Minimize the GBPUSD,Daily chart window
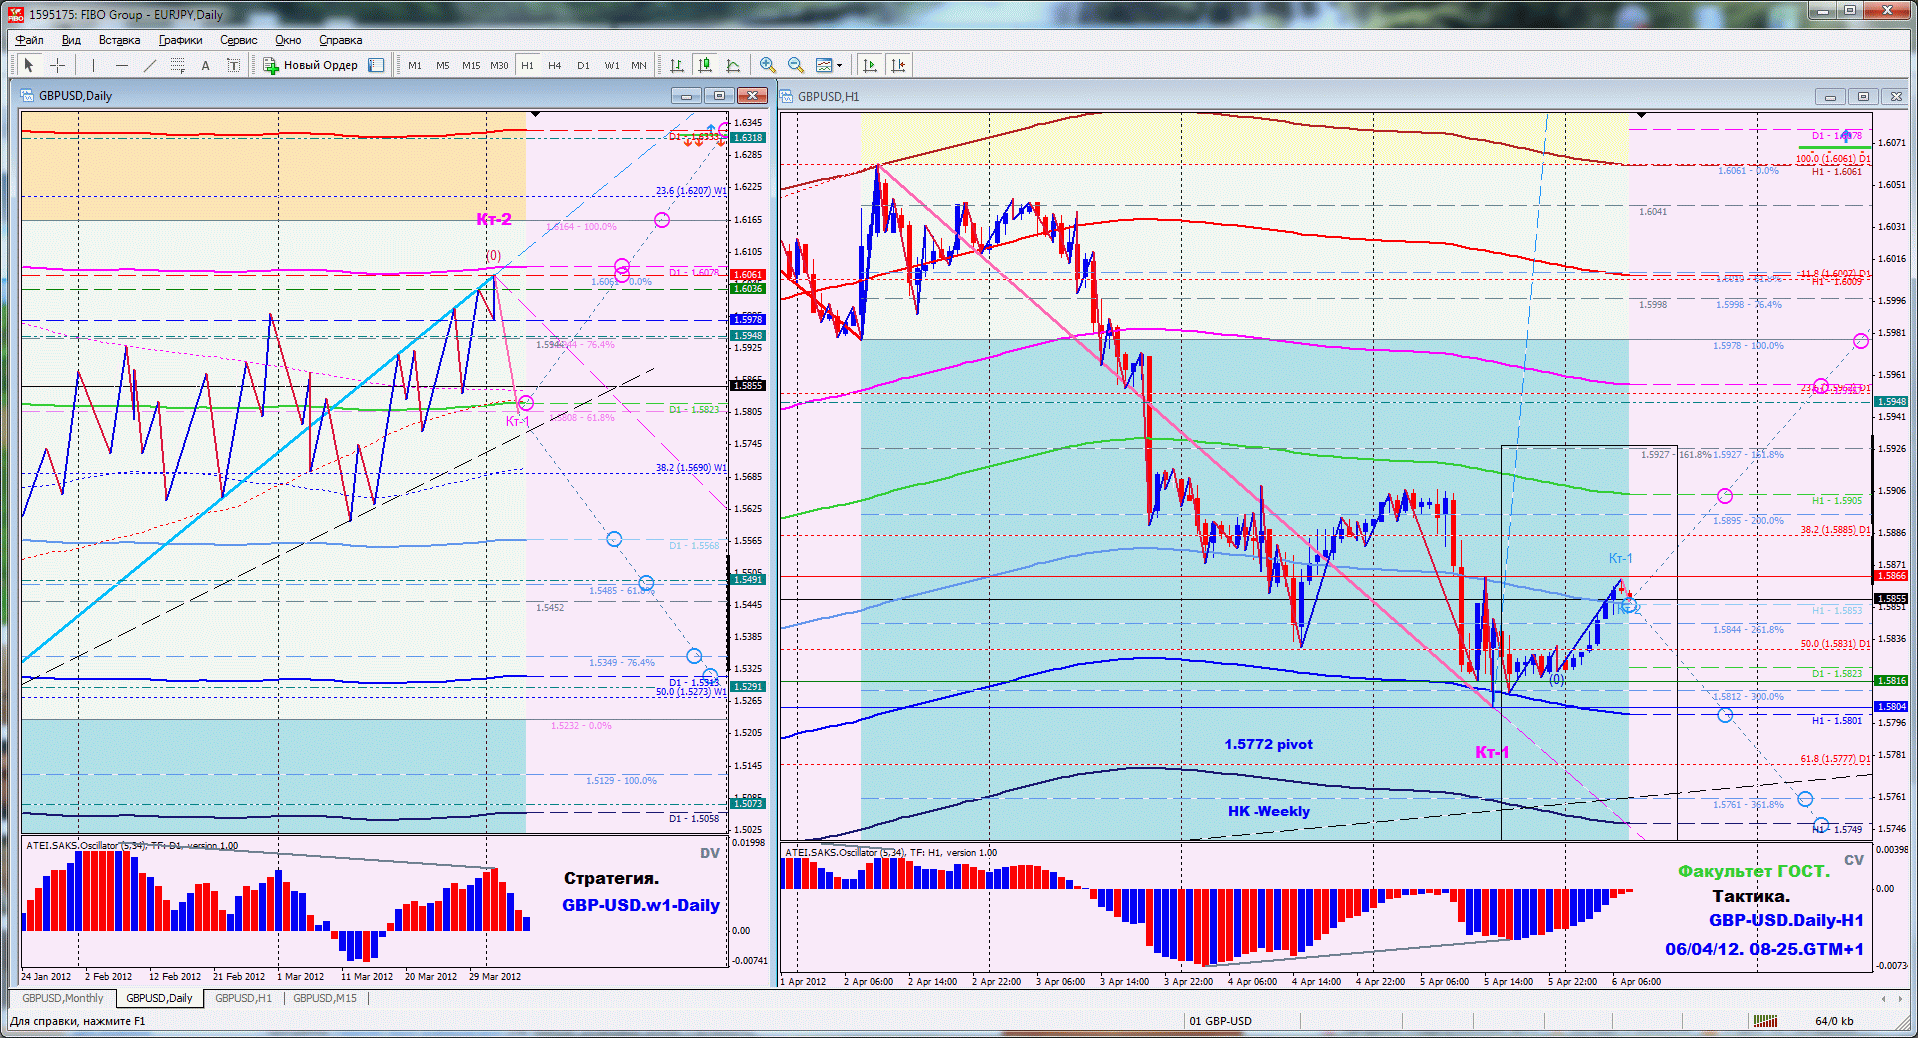Image resolution: width=1918 pixels, height=1038 pixels. point(686,95)
